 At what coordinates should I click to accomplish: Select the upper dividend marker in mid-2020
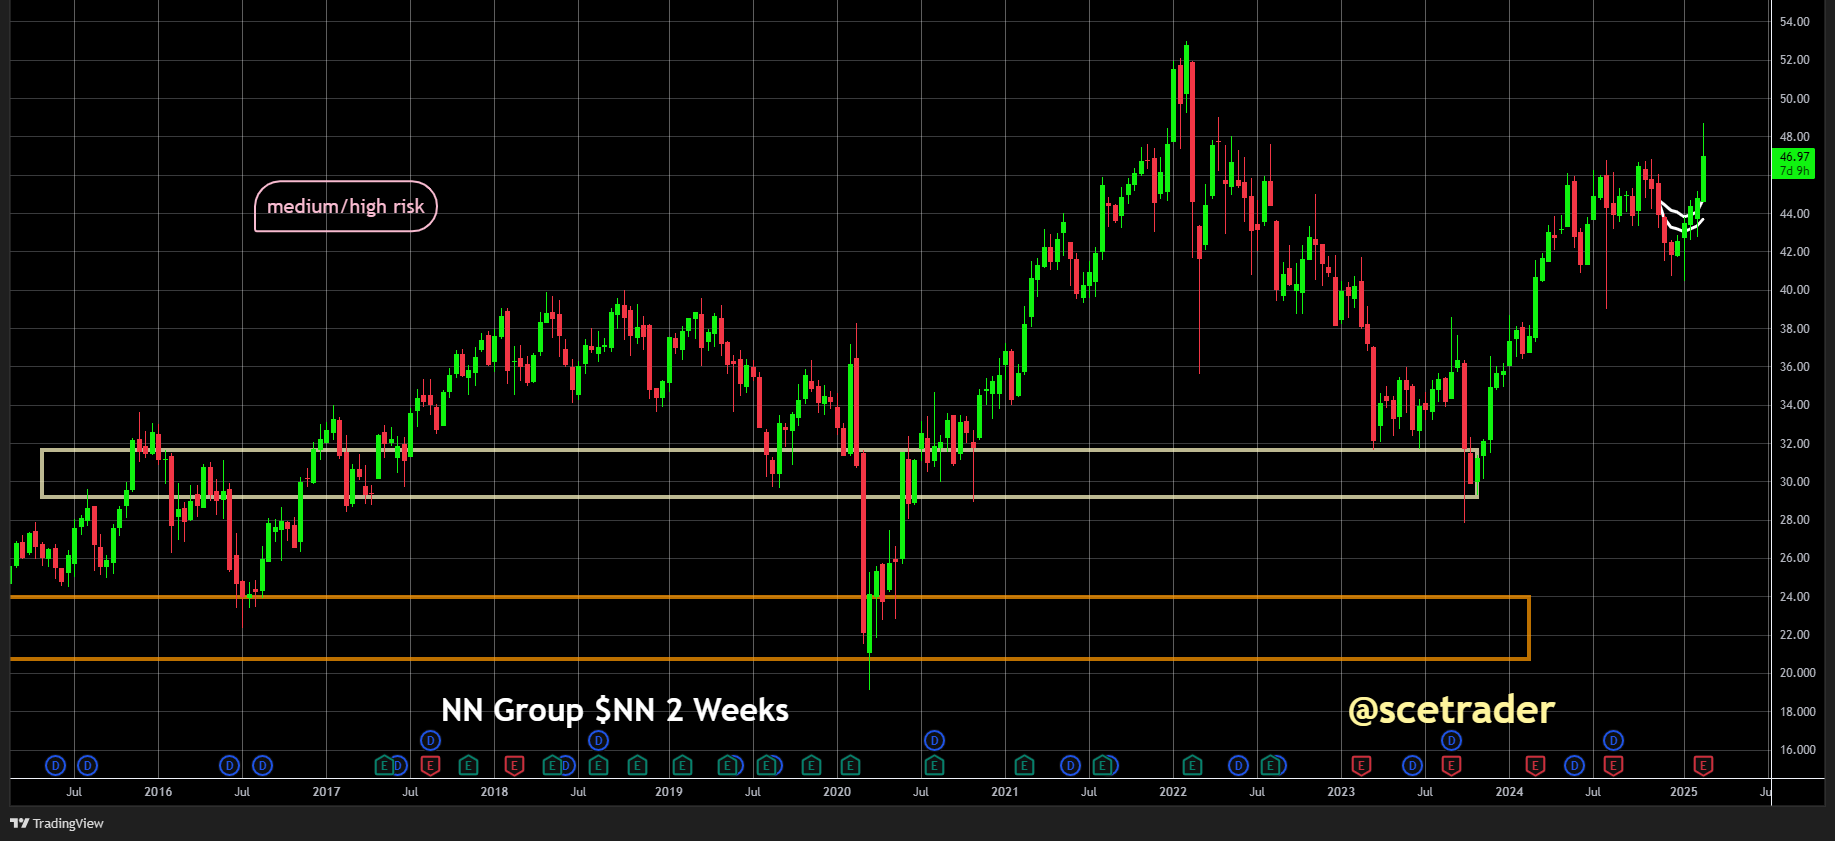(x=934, y=740)
